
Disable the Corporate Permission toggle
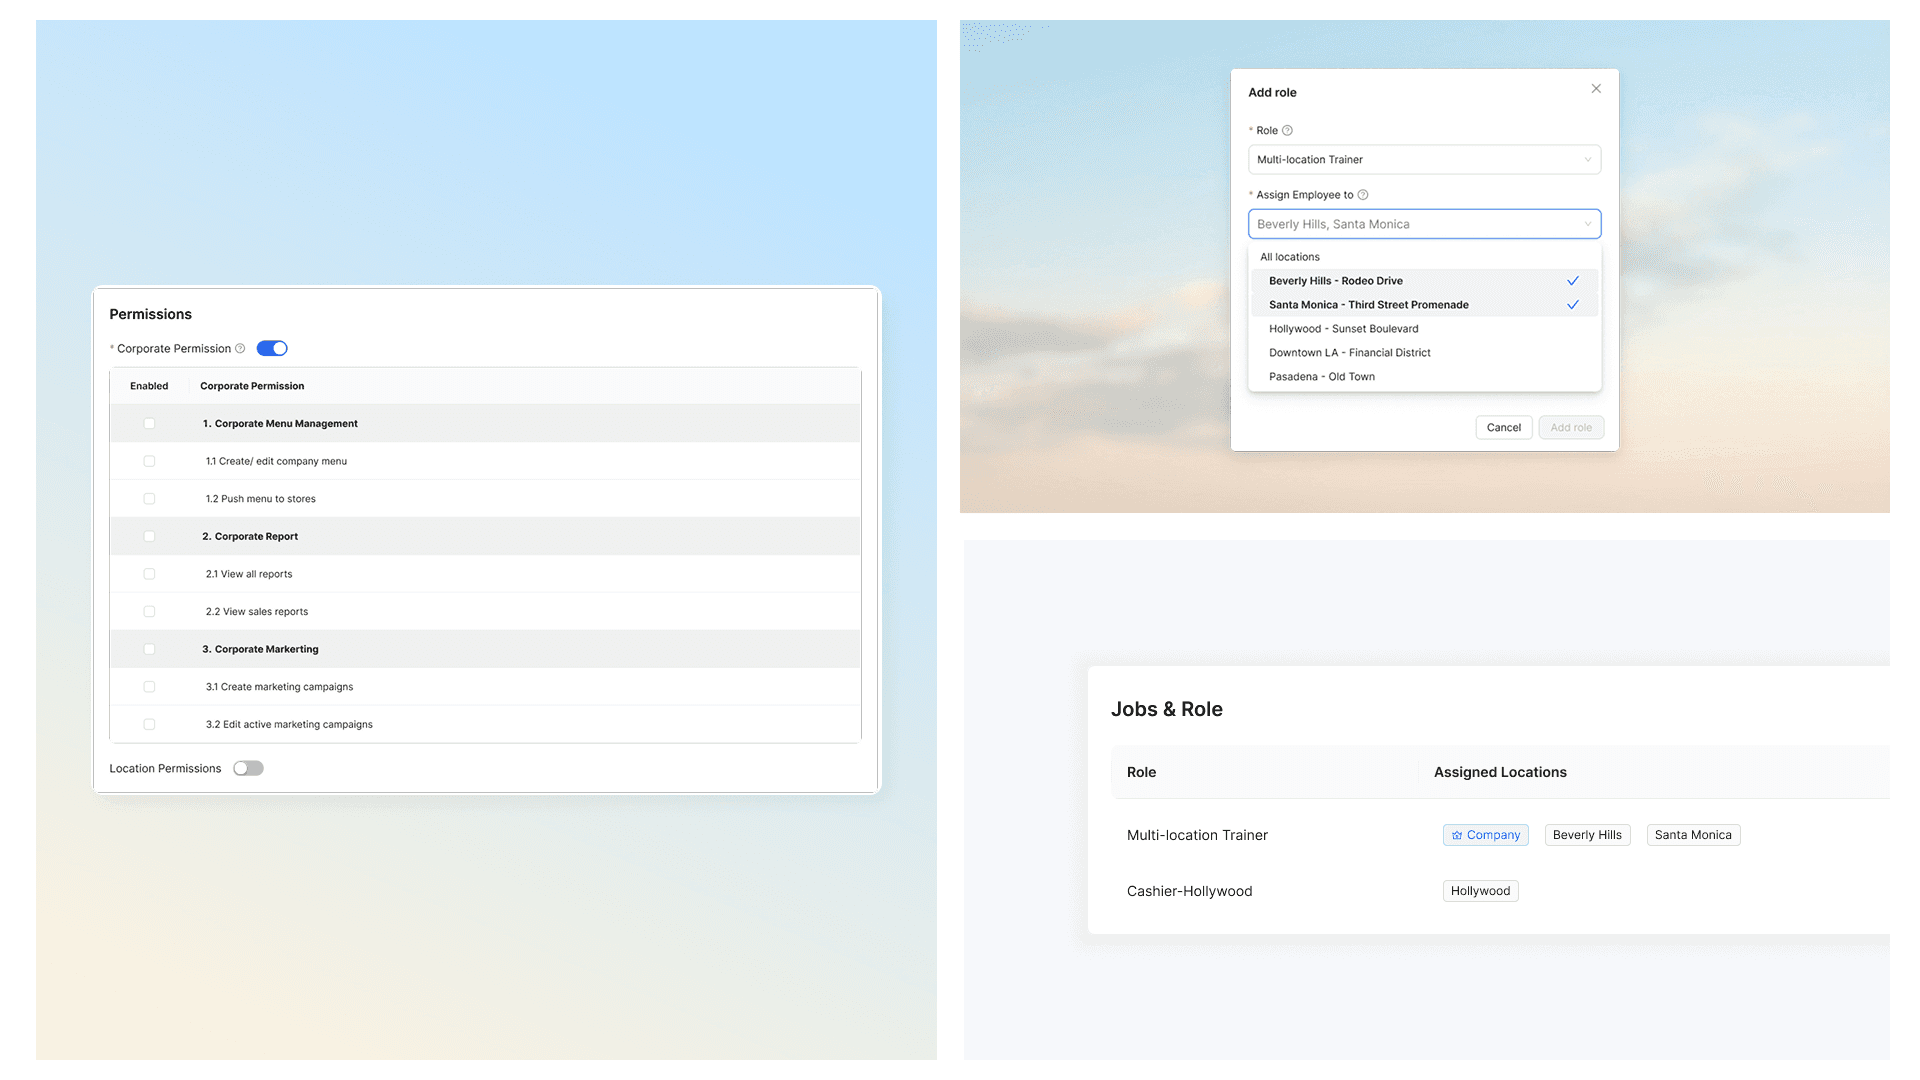point(272,349)
